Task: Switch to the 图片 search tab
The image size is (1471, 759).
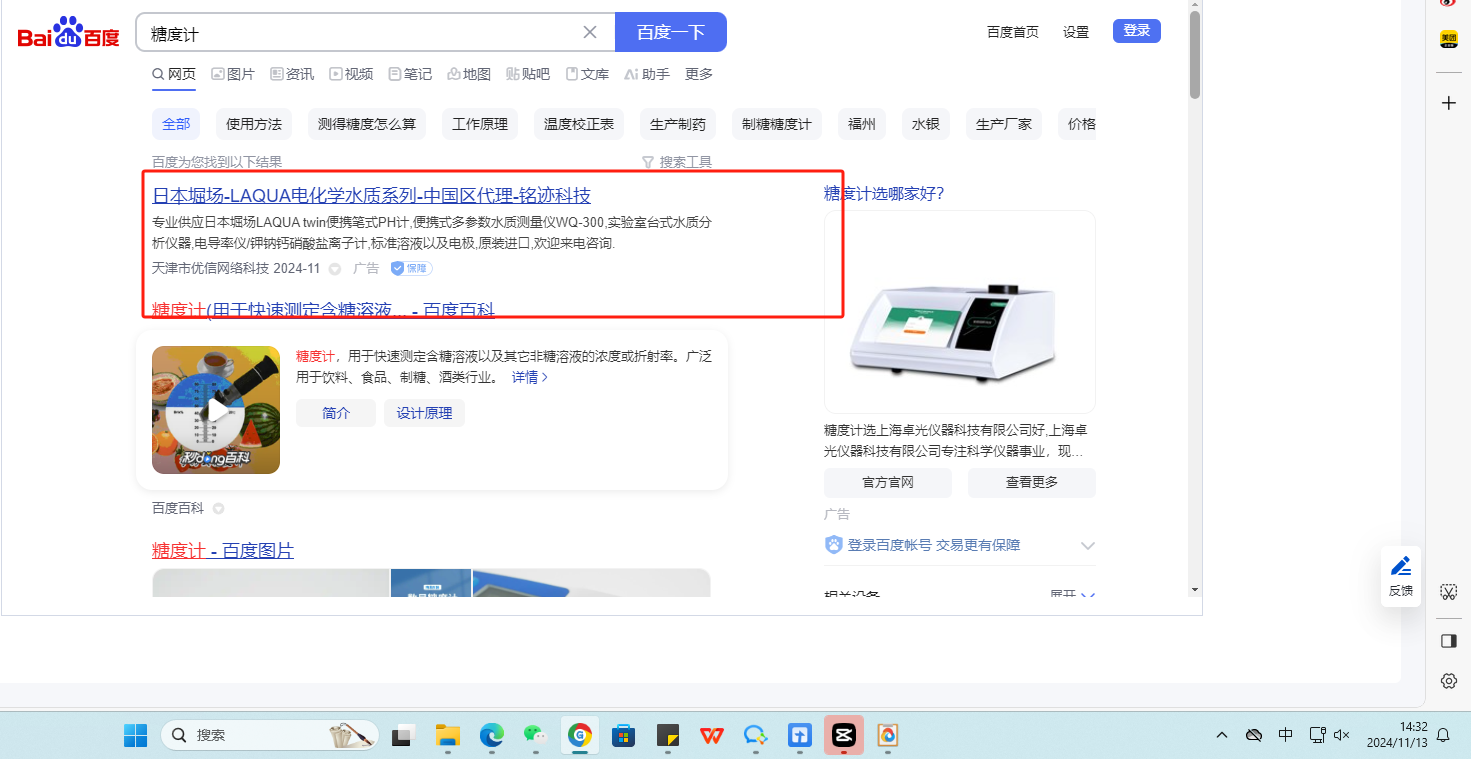Action: (x=233, y=74)
